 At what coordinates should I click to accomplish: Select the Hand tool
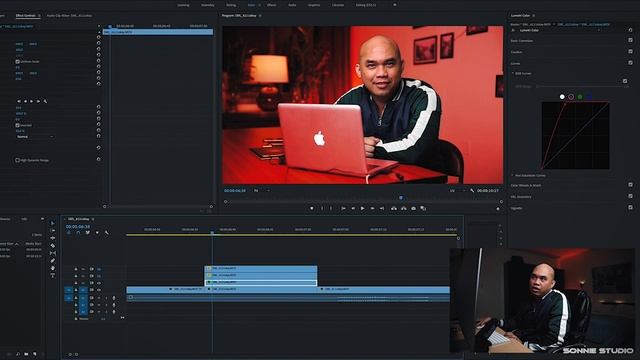53,268
